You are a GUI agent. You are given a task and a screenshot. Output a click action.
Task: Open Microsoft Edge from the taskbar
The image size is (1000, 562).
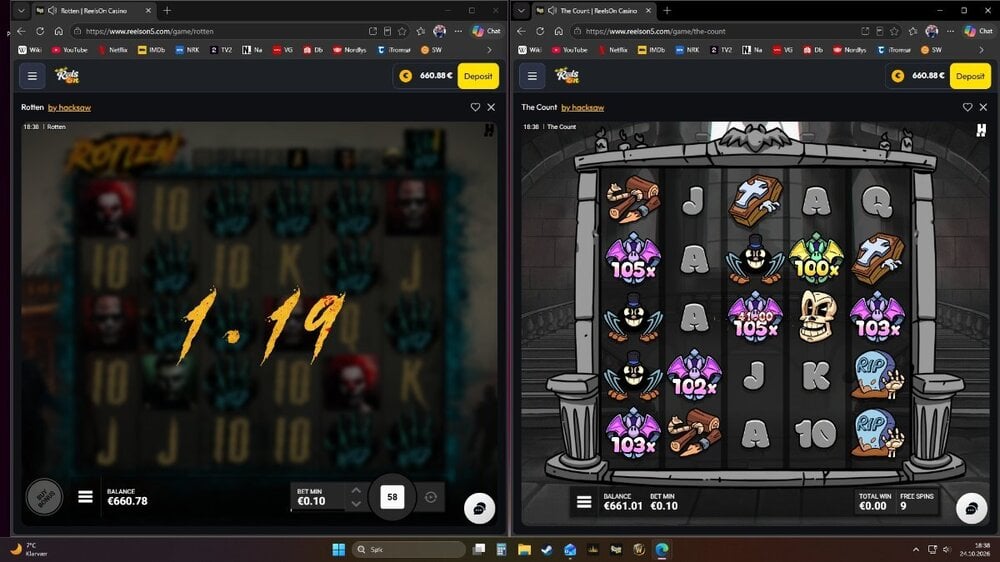coord(661,549)
